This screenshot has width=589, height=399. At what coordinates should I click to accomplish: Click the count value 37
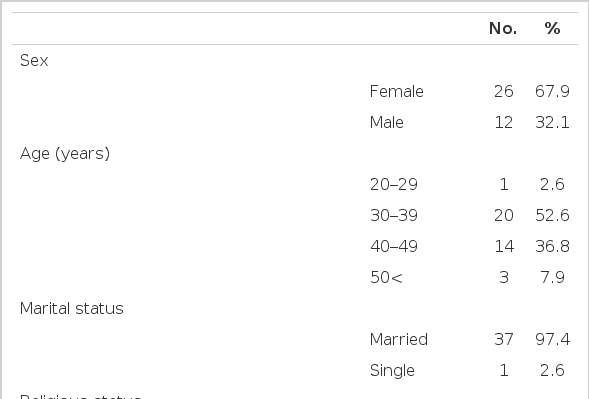pos(504,340)
